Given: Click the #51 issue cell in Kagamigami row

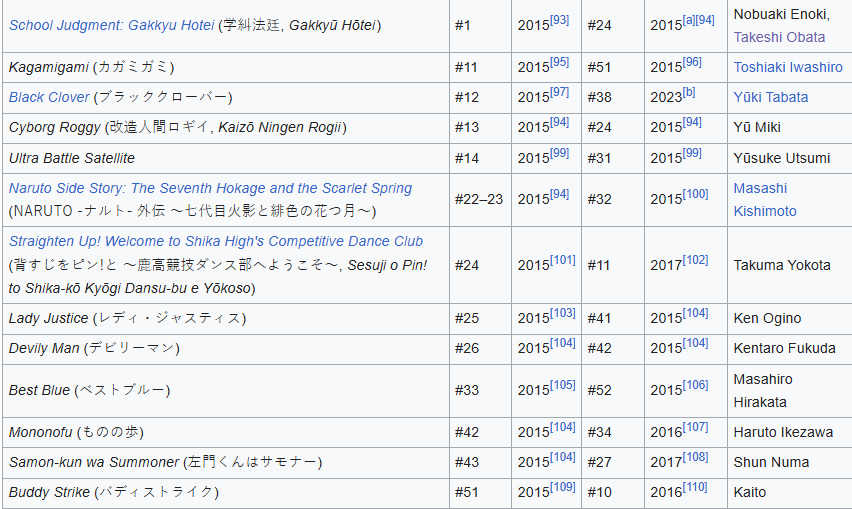Looking at the screenshot, I should pyautogui.click(x=613, y=67).
